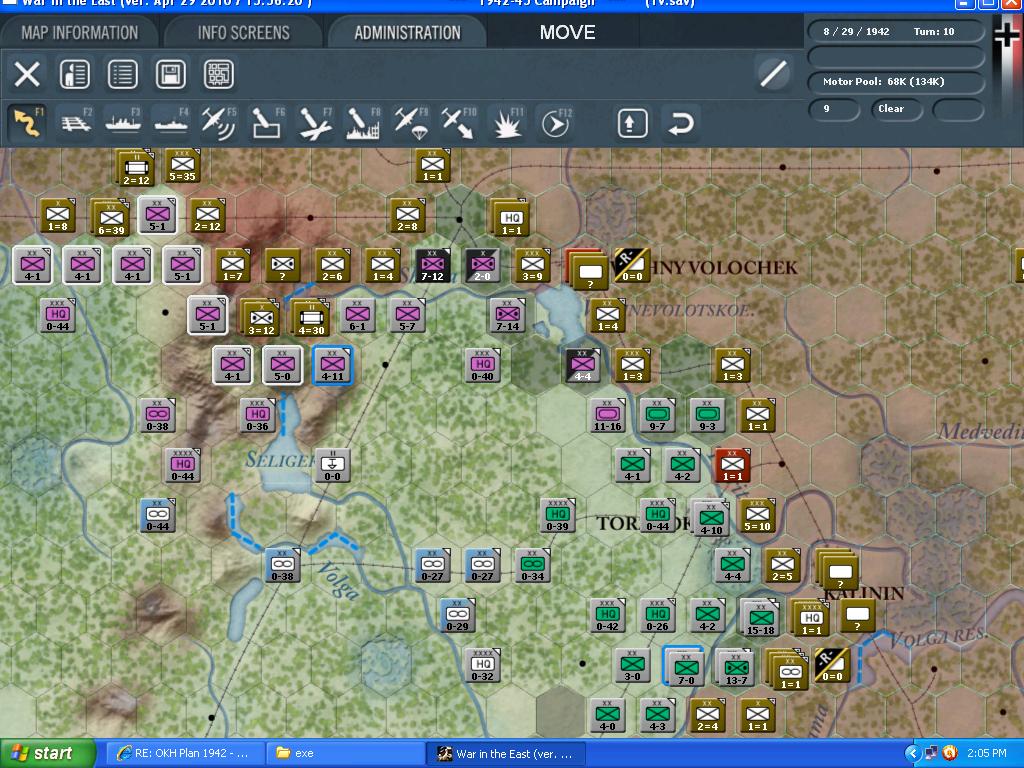Select the Soviet 3=12 unit stack

tap(261, 317)
